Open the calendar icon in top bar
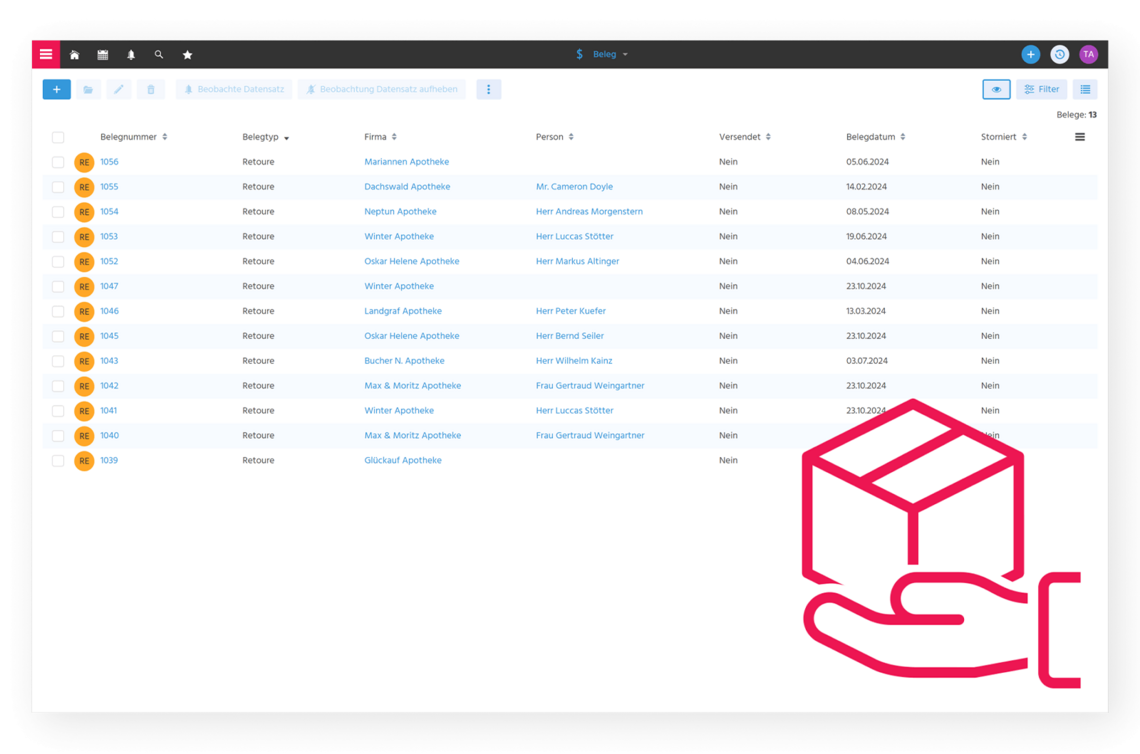This screenshot has height=754, width=1140. point(102,55)
